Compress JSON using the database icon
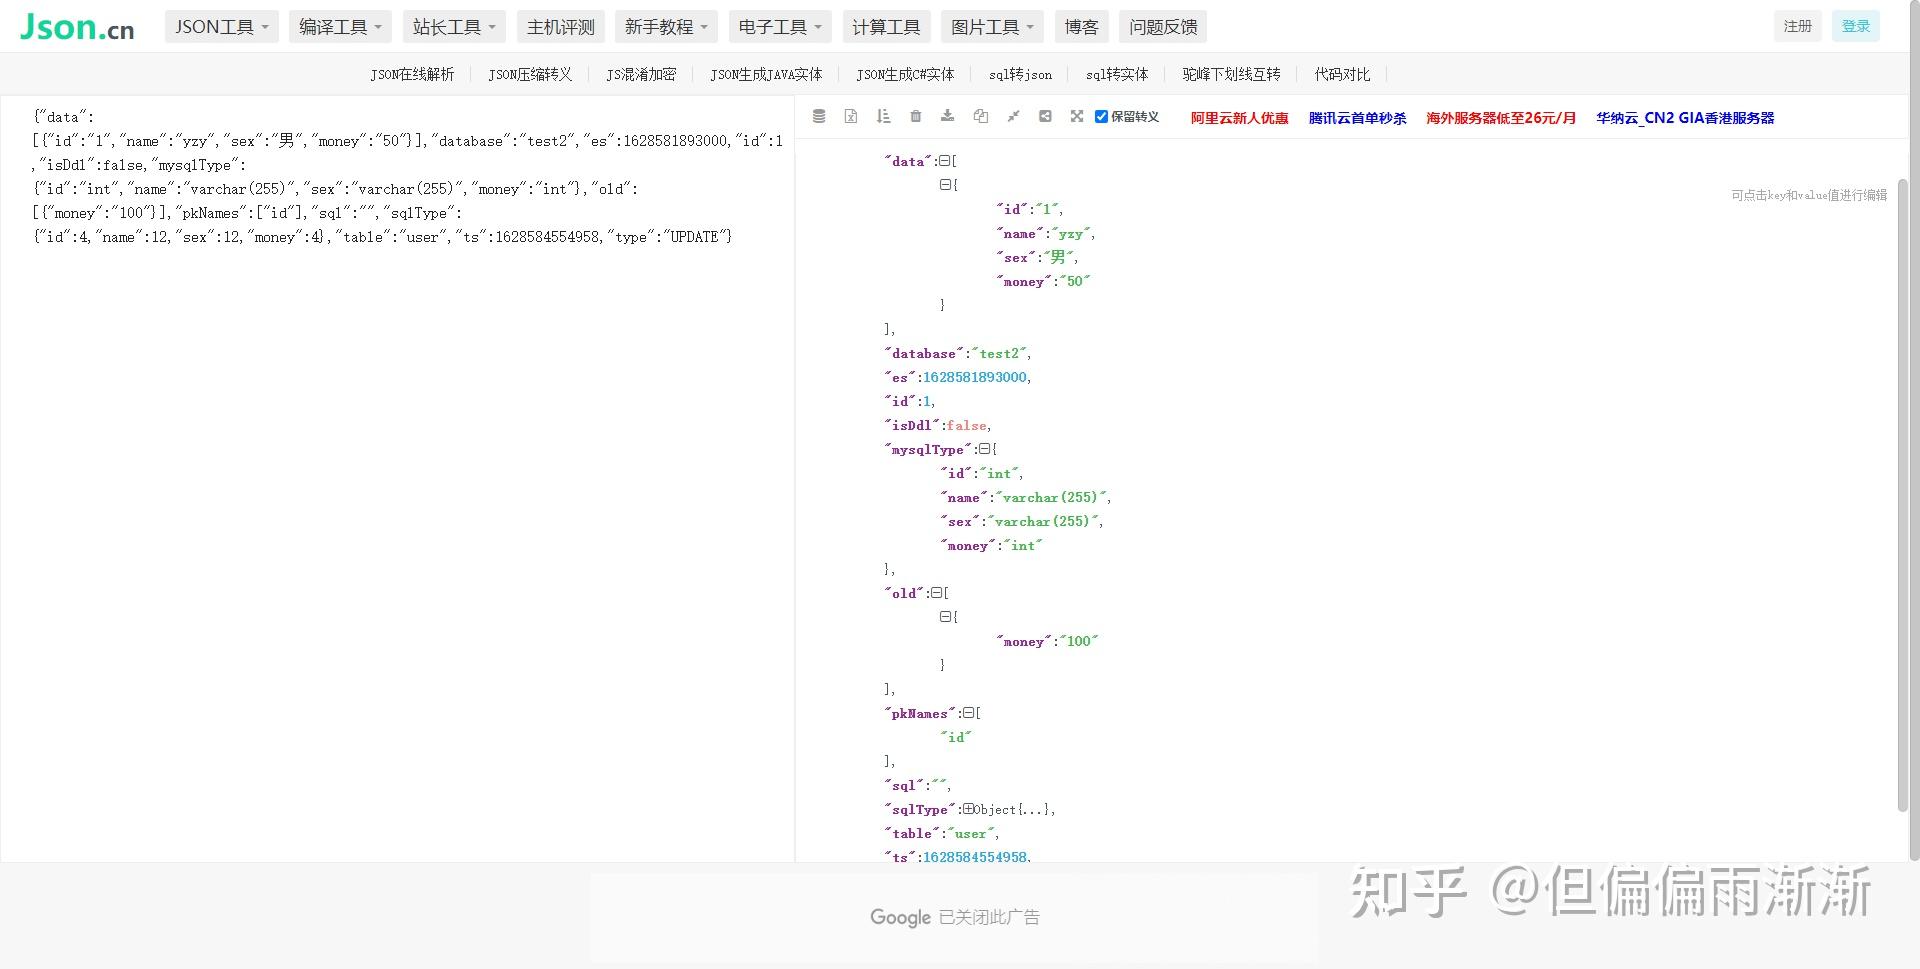The width and height of the screenshot is (1920, 969). pyautogui.click(x=819, y=117)
